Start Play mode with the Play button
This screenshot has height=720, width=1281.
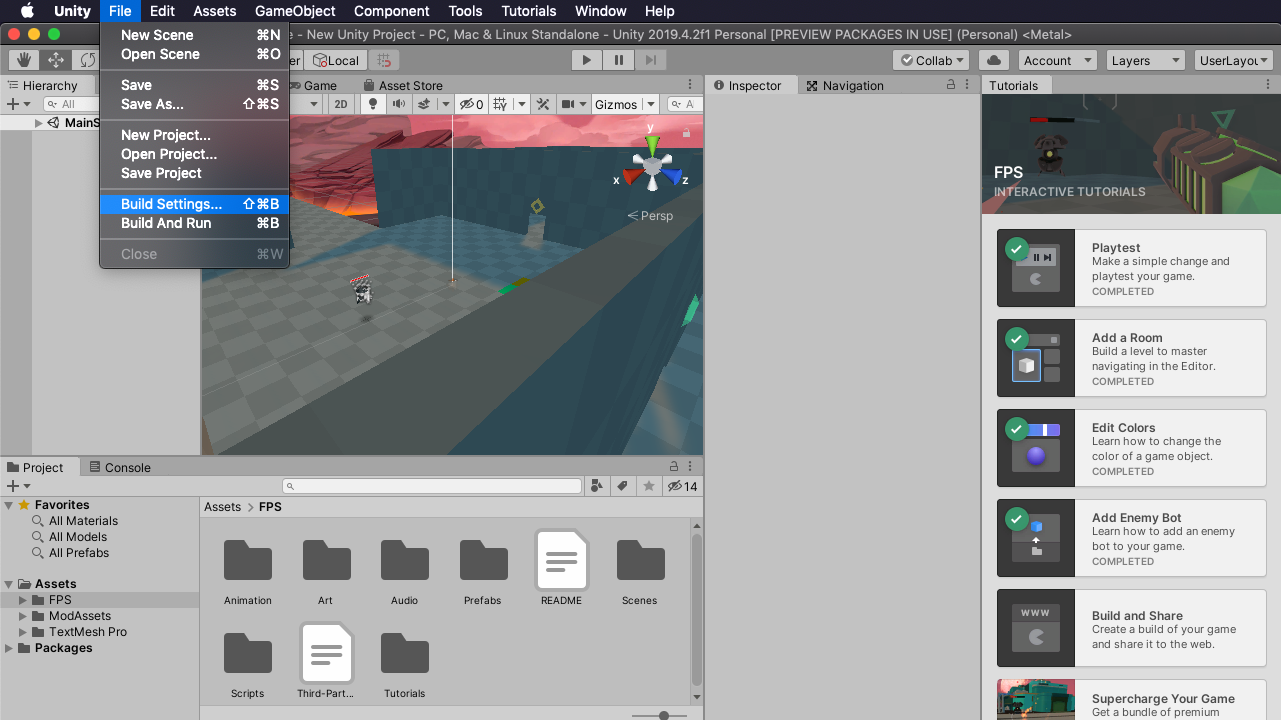point(587,60)
